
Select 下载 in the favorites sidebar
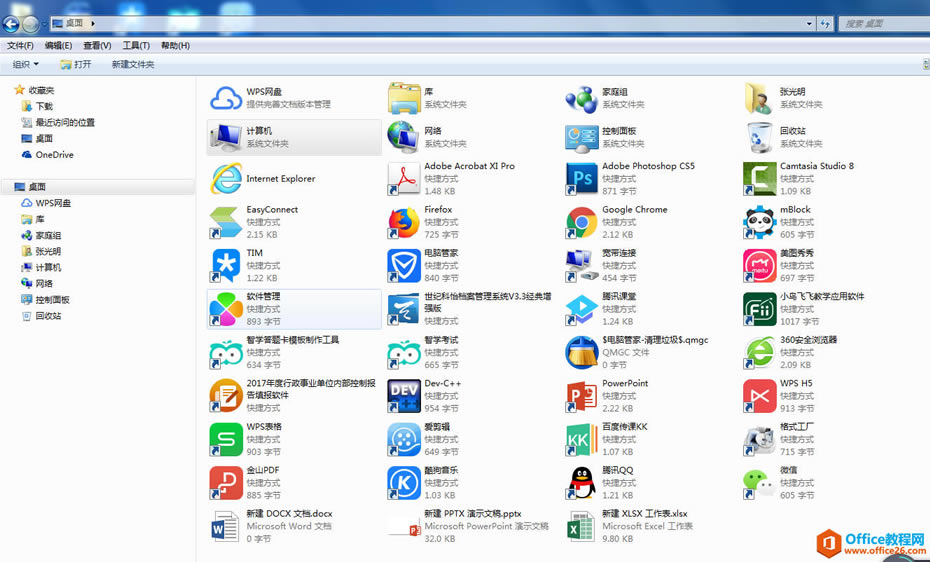click(x=37, y=106)
